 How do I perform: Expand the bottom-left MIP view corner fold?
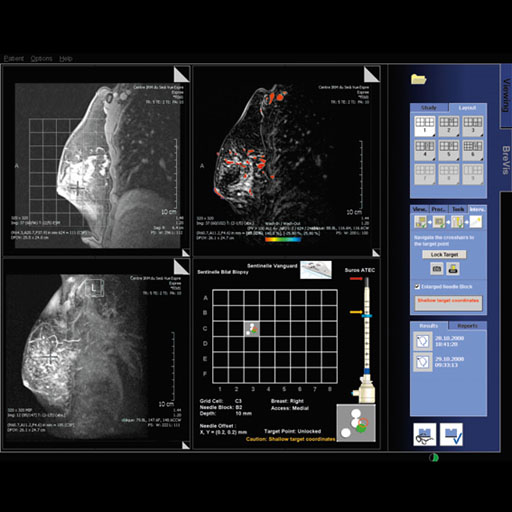click(182, 267)
